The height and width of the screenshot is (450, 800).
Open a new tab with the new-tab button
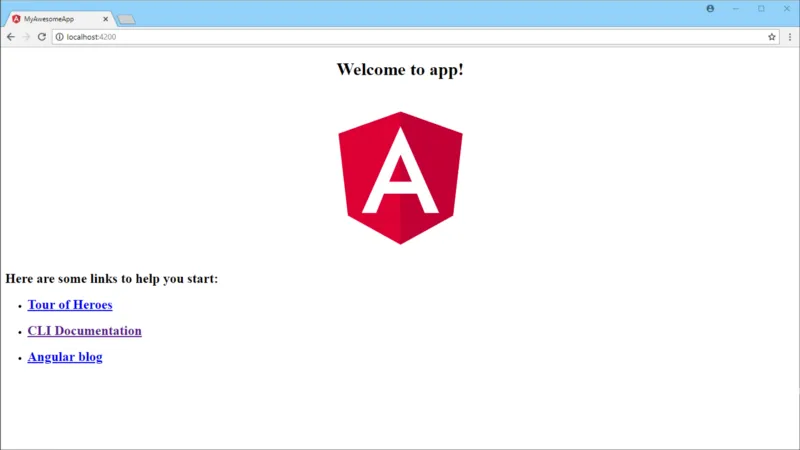(x=126, y=19)
